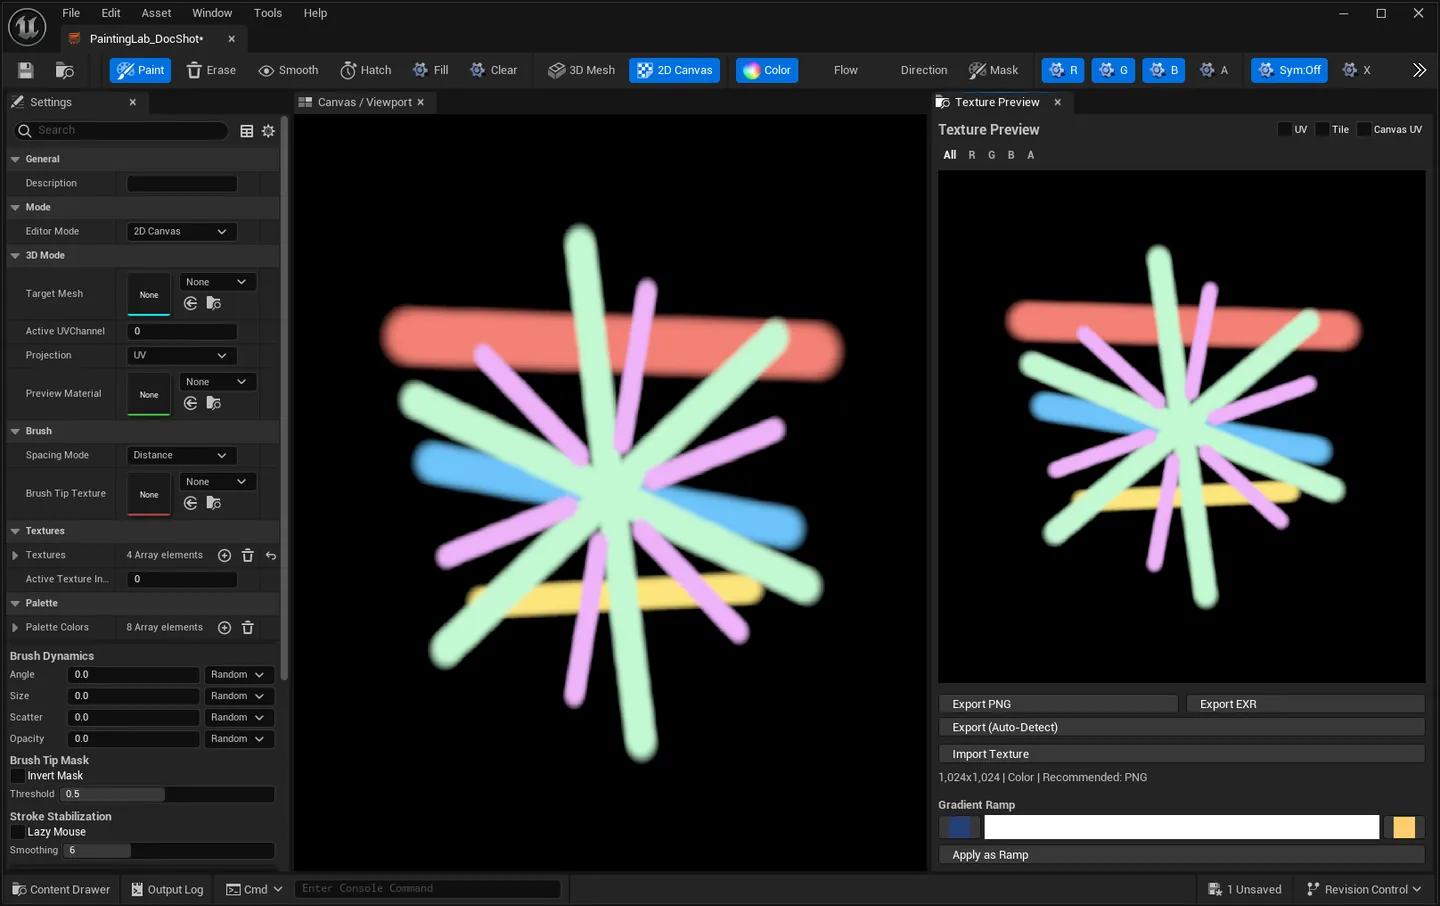Image resolution: width=1440 pixels, height=906 pixels.
Task: Select the Erase tool
Action: [x=211, y=70]
